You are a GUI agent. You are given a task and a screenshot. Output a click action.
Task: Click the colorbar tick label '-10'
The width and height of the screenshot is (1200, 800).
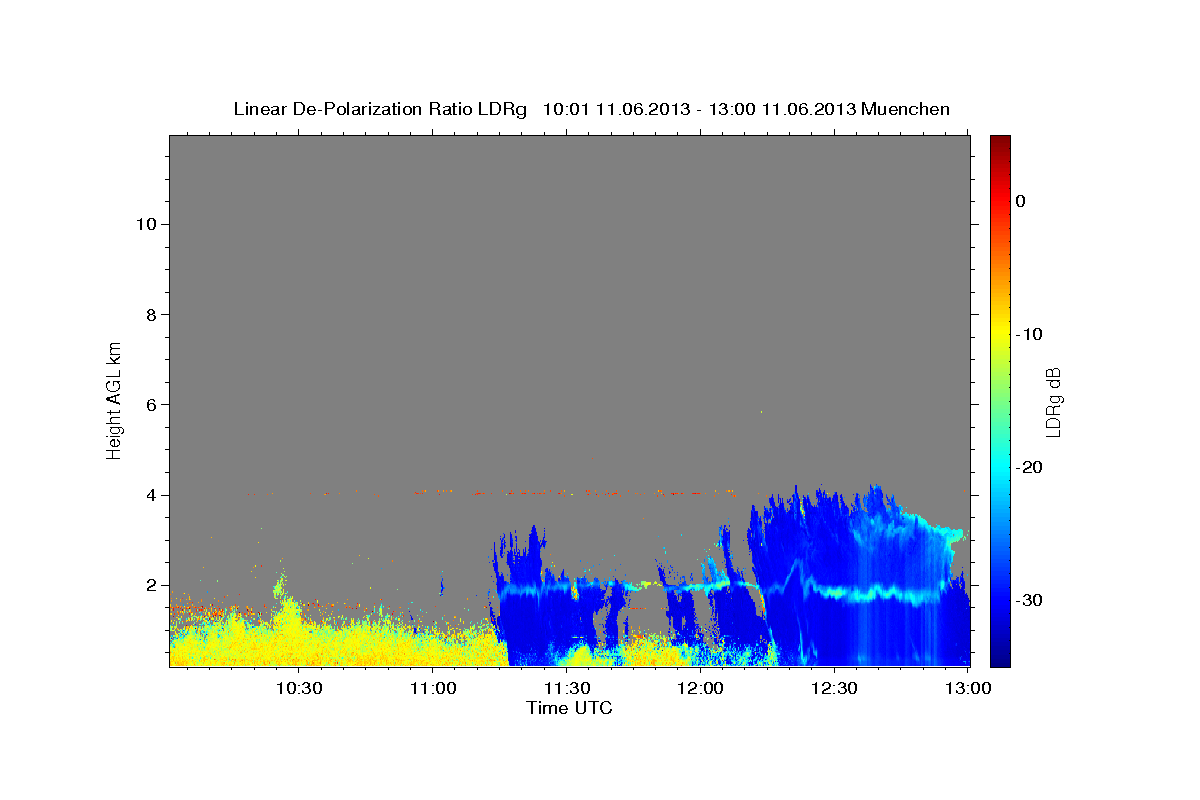point(1029,334)
